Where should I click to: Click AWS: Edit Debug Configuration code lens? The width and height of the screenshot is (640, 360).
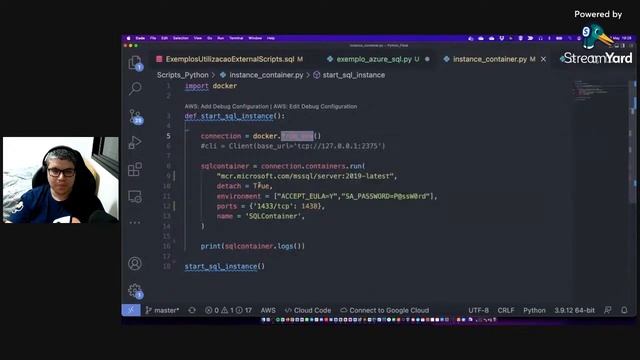tap(315, 107)
